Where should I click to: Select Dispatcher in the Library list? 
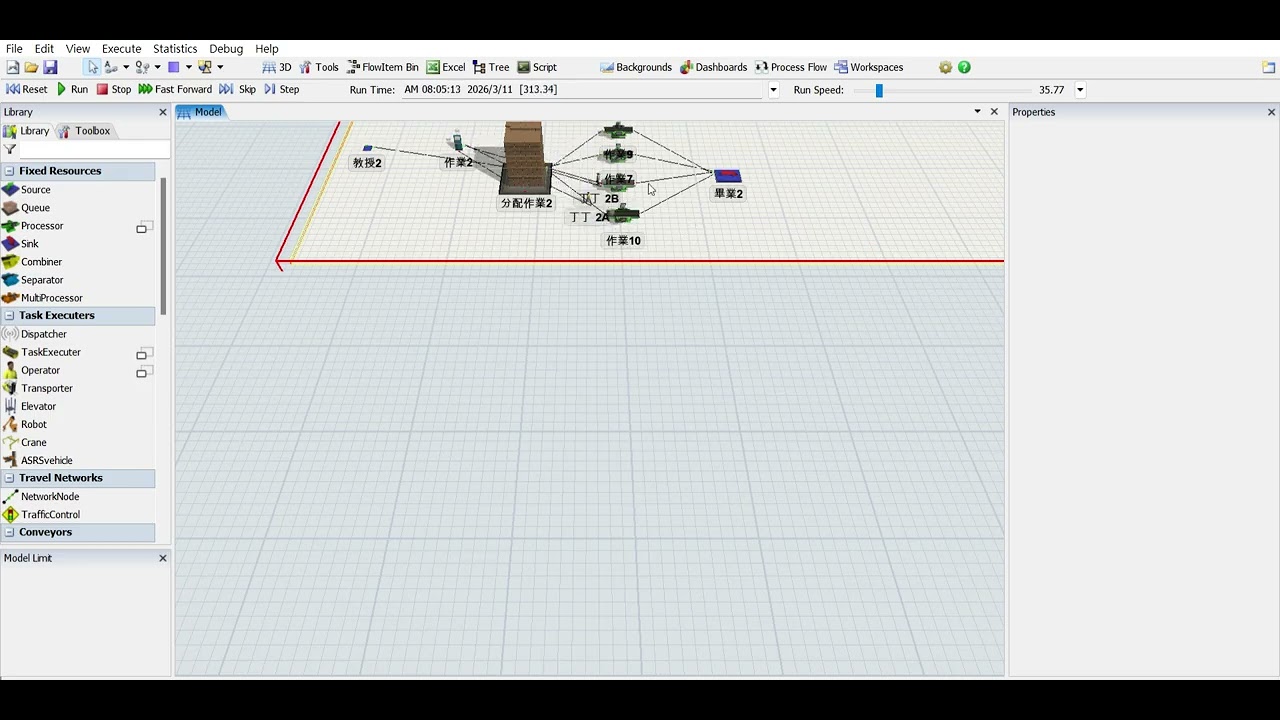tap(44, 334)
